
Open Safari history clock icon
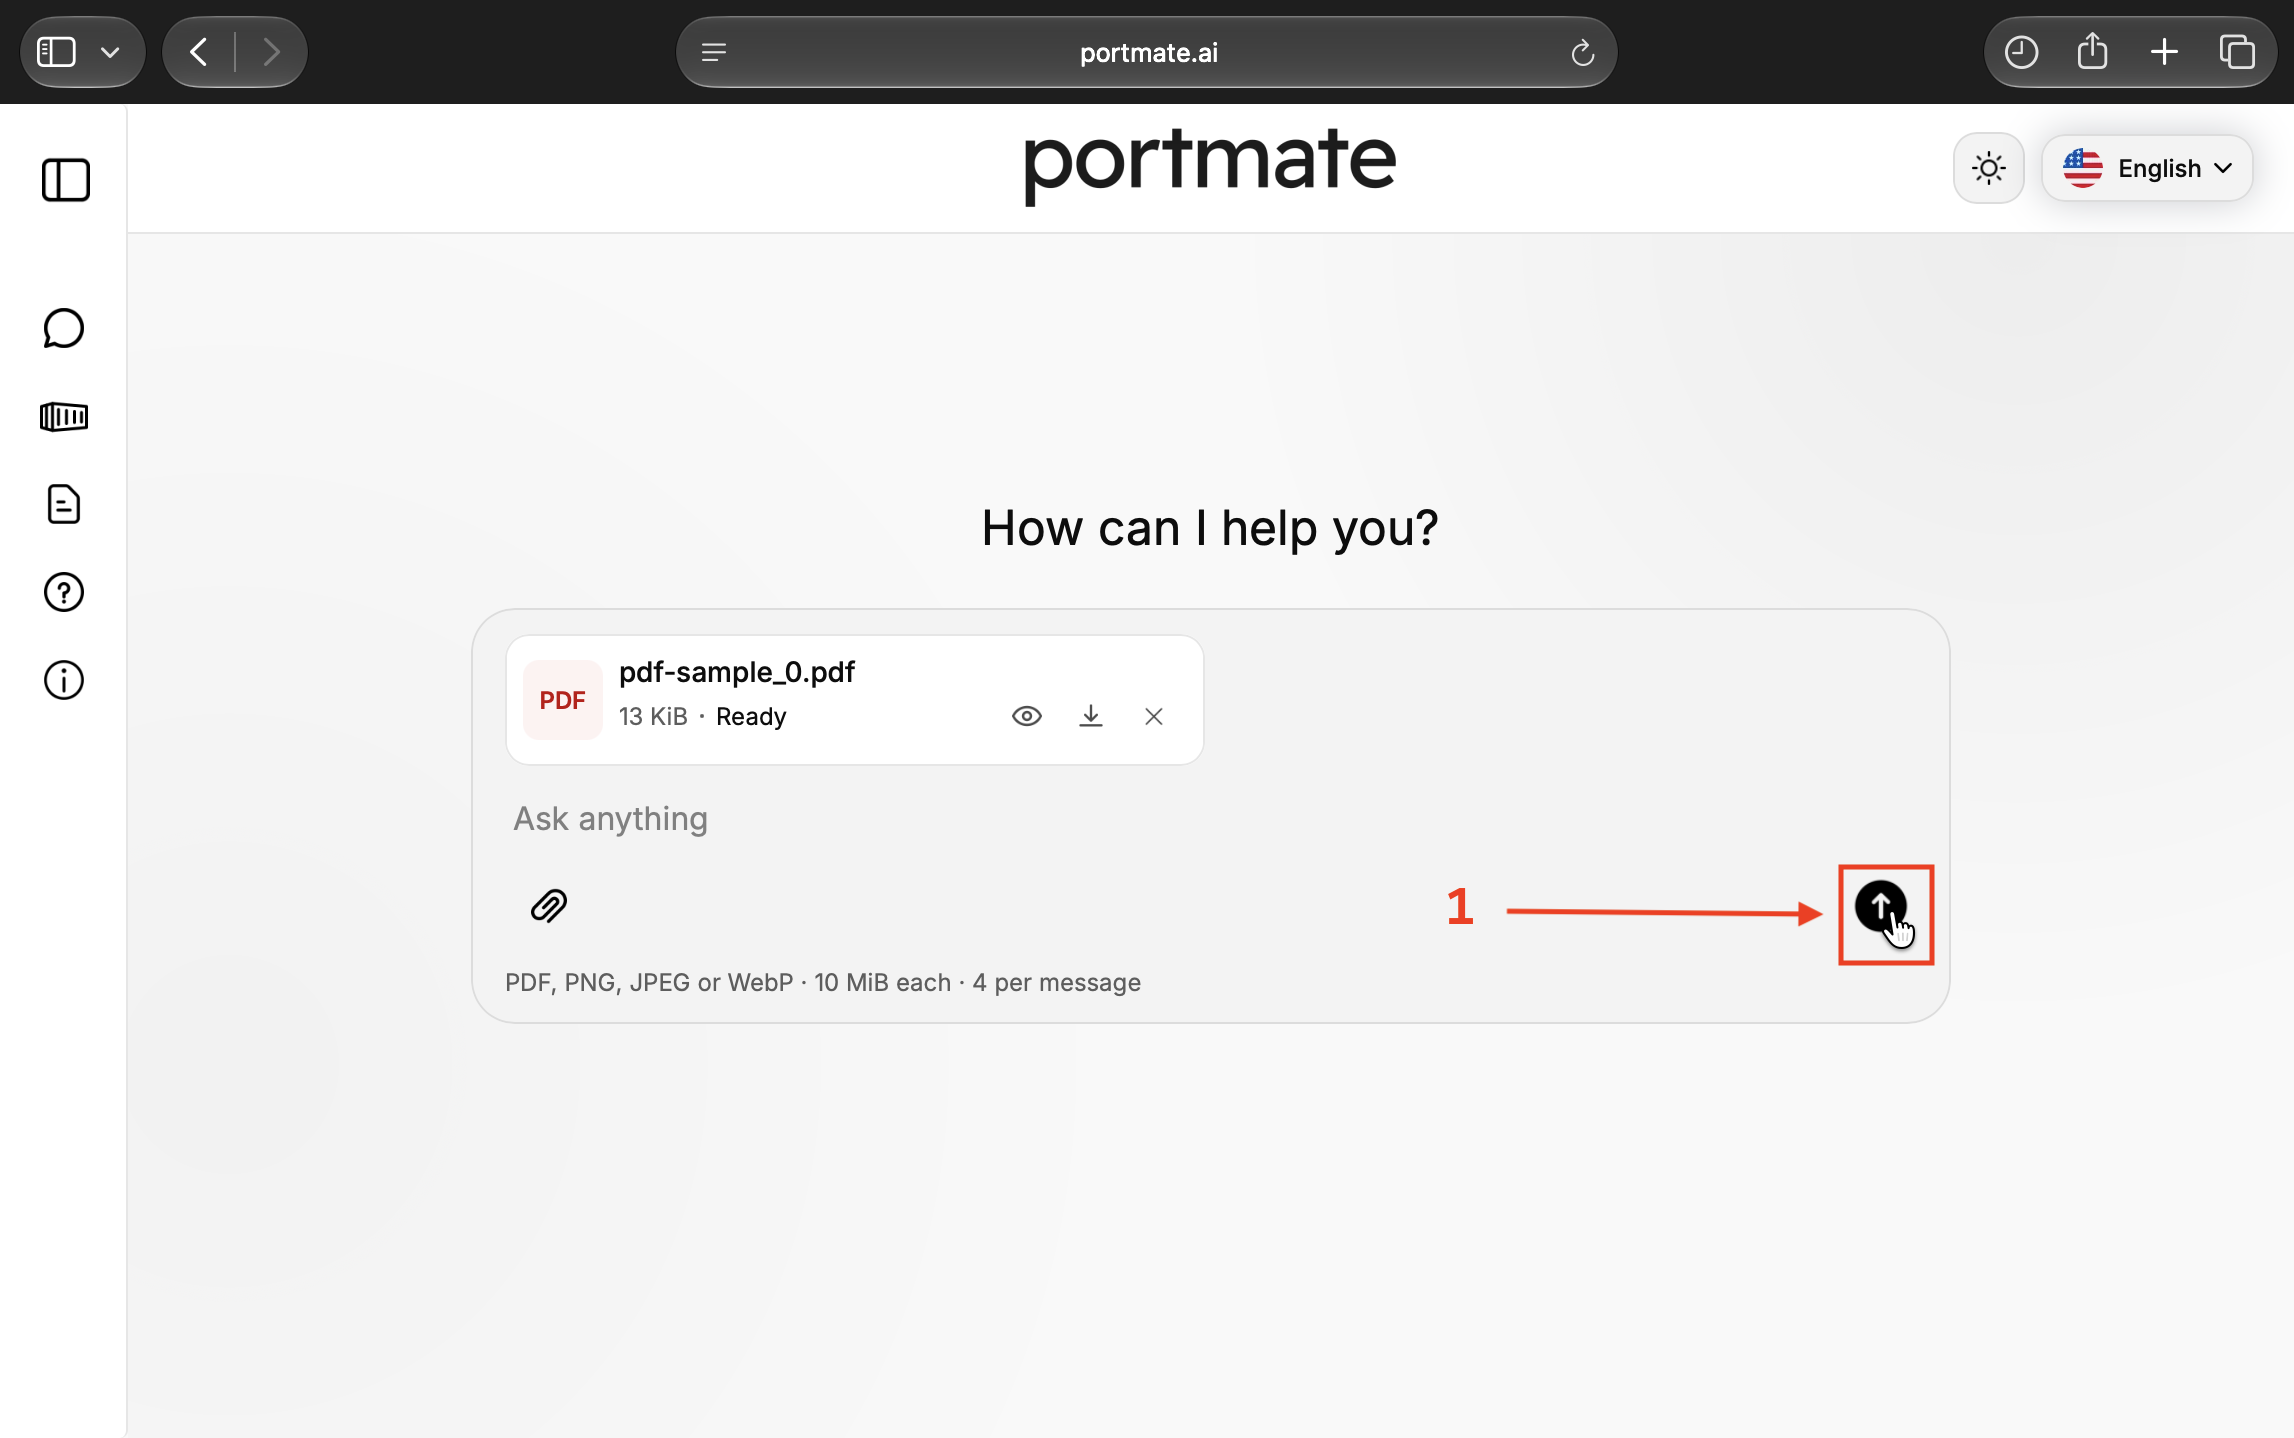2021,52
